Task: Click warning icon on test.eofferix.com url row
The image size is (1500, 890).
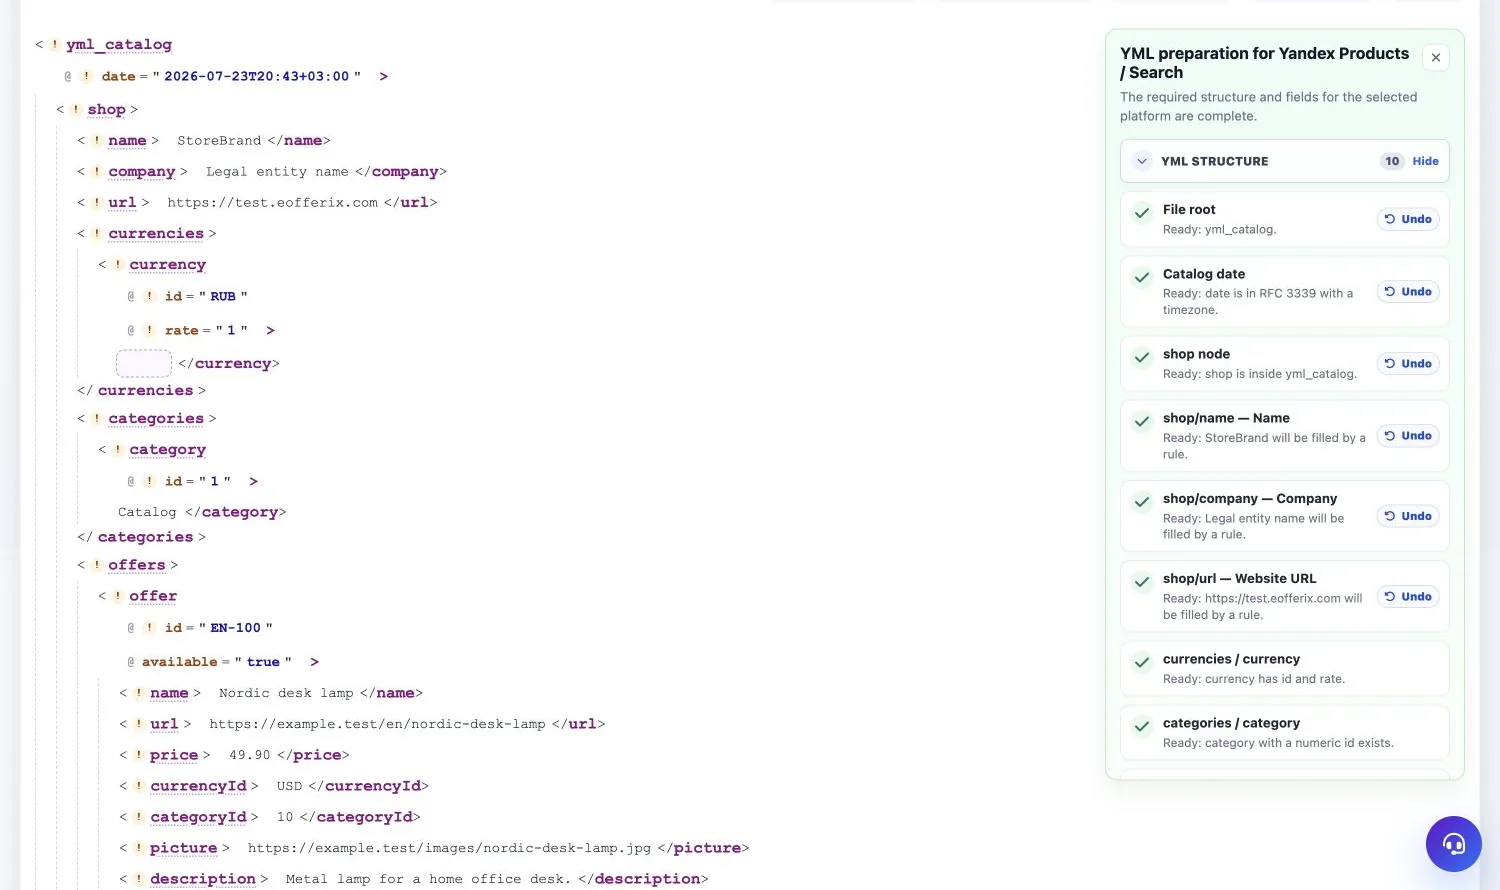Action: point(97,202)
